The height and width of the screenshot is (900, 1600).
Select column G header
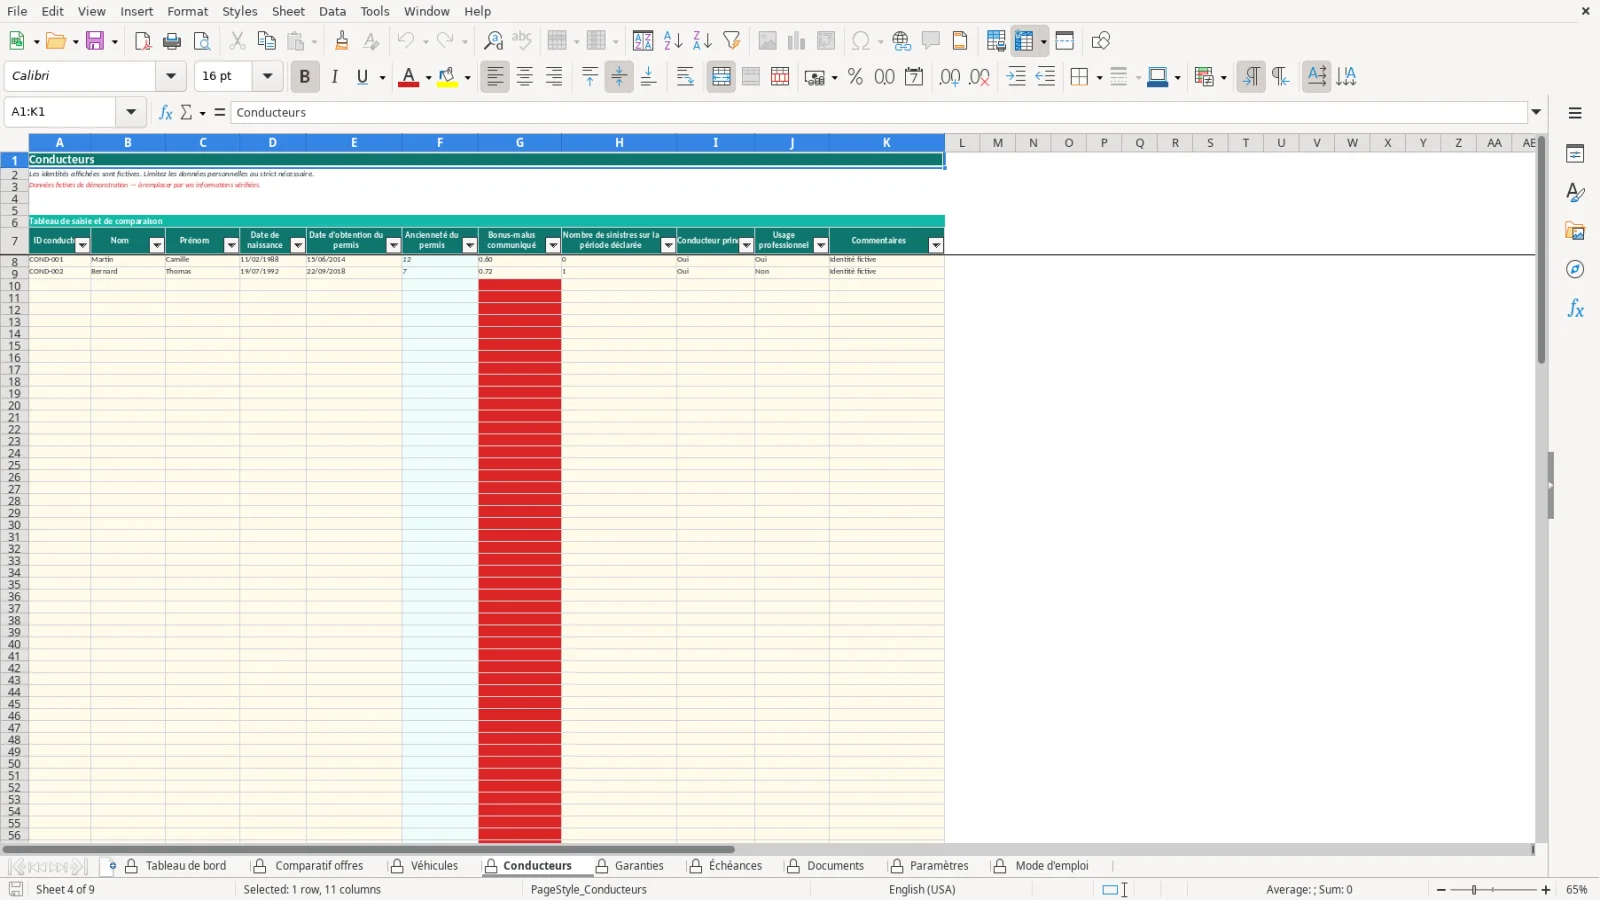tap(520, 143)
